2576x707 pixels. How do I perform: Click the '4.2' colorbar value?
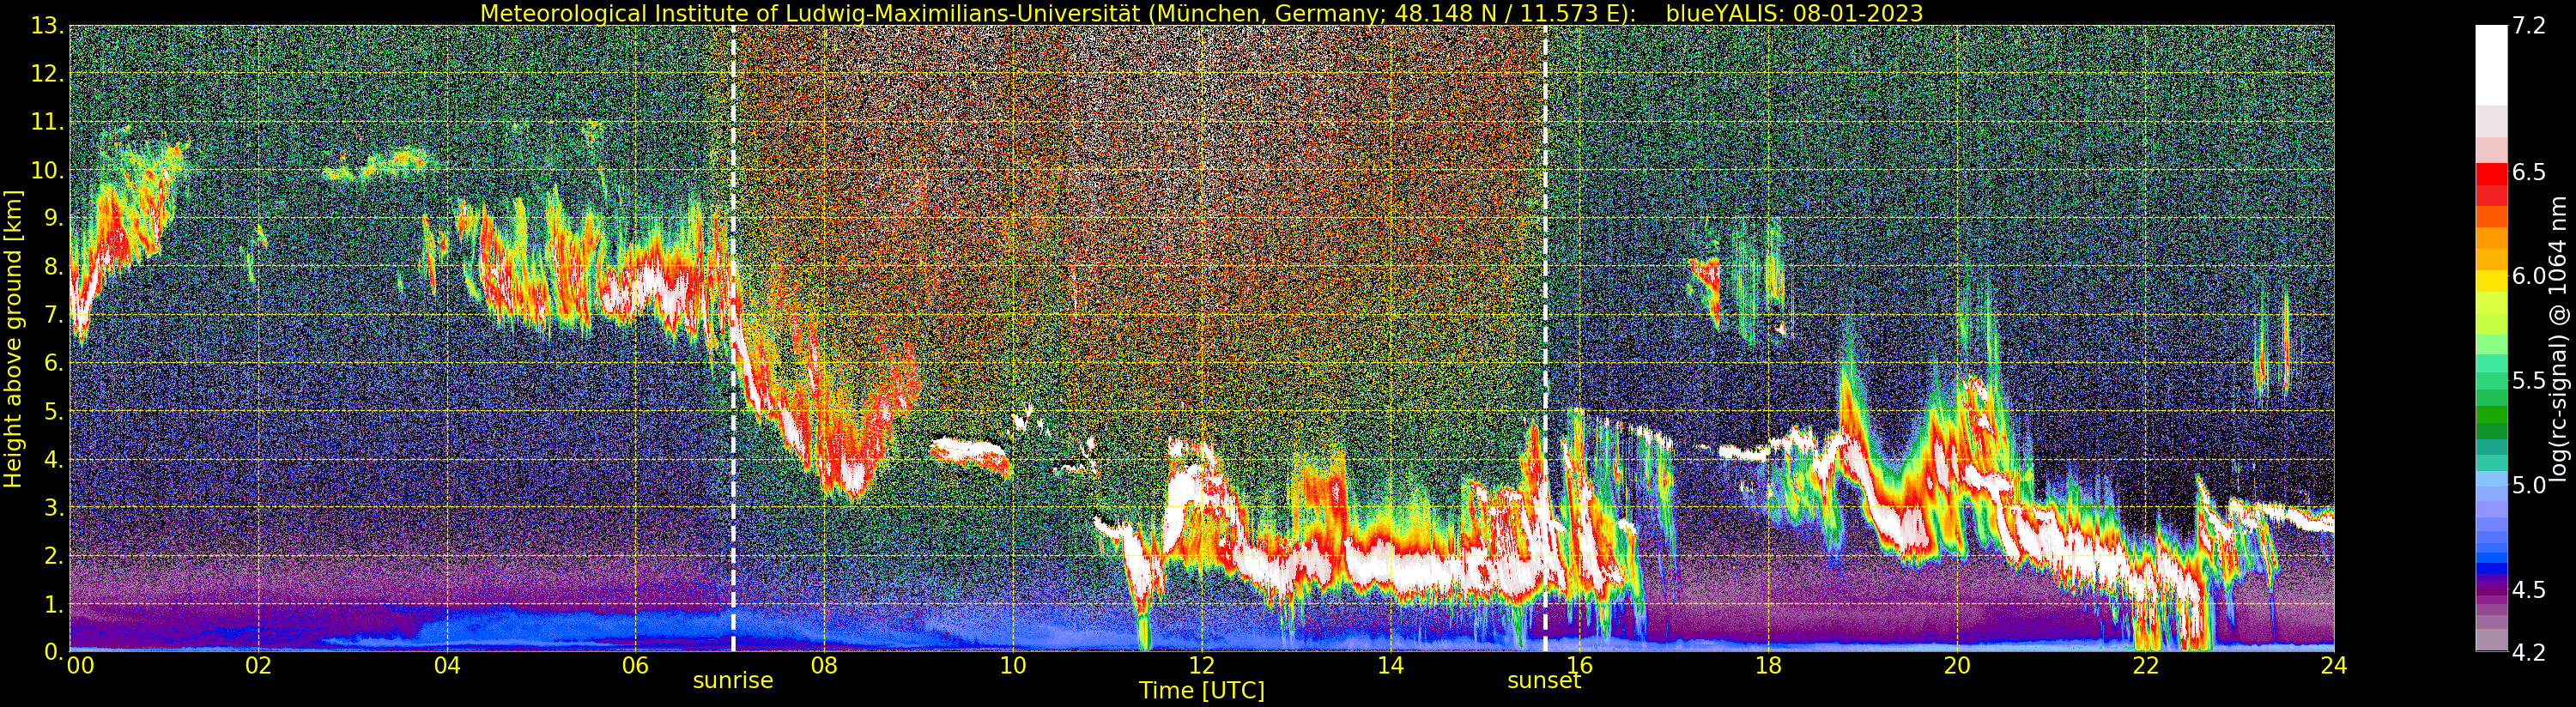coord(2529,653)
